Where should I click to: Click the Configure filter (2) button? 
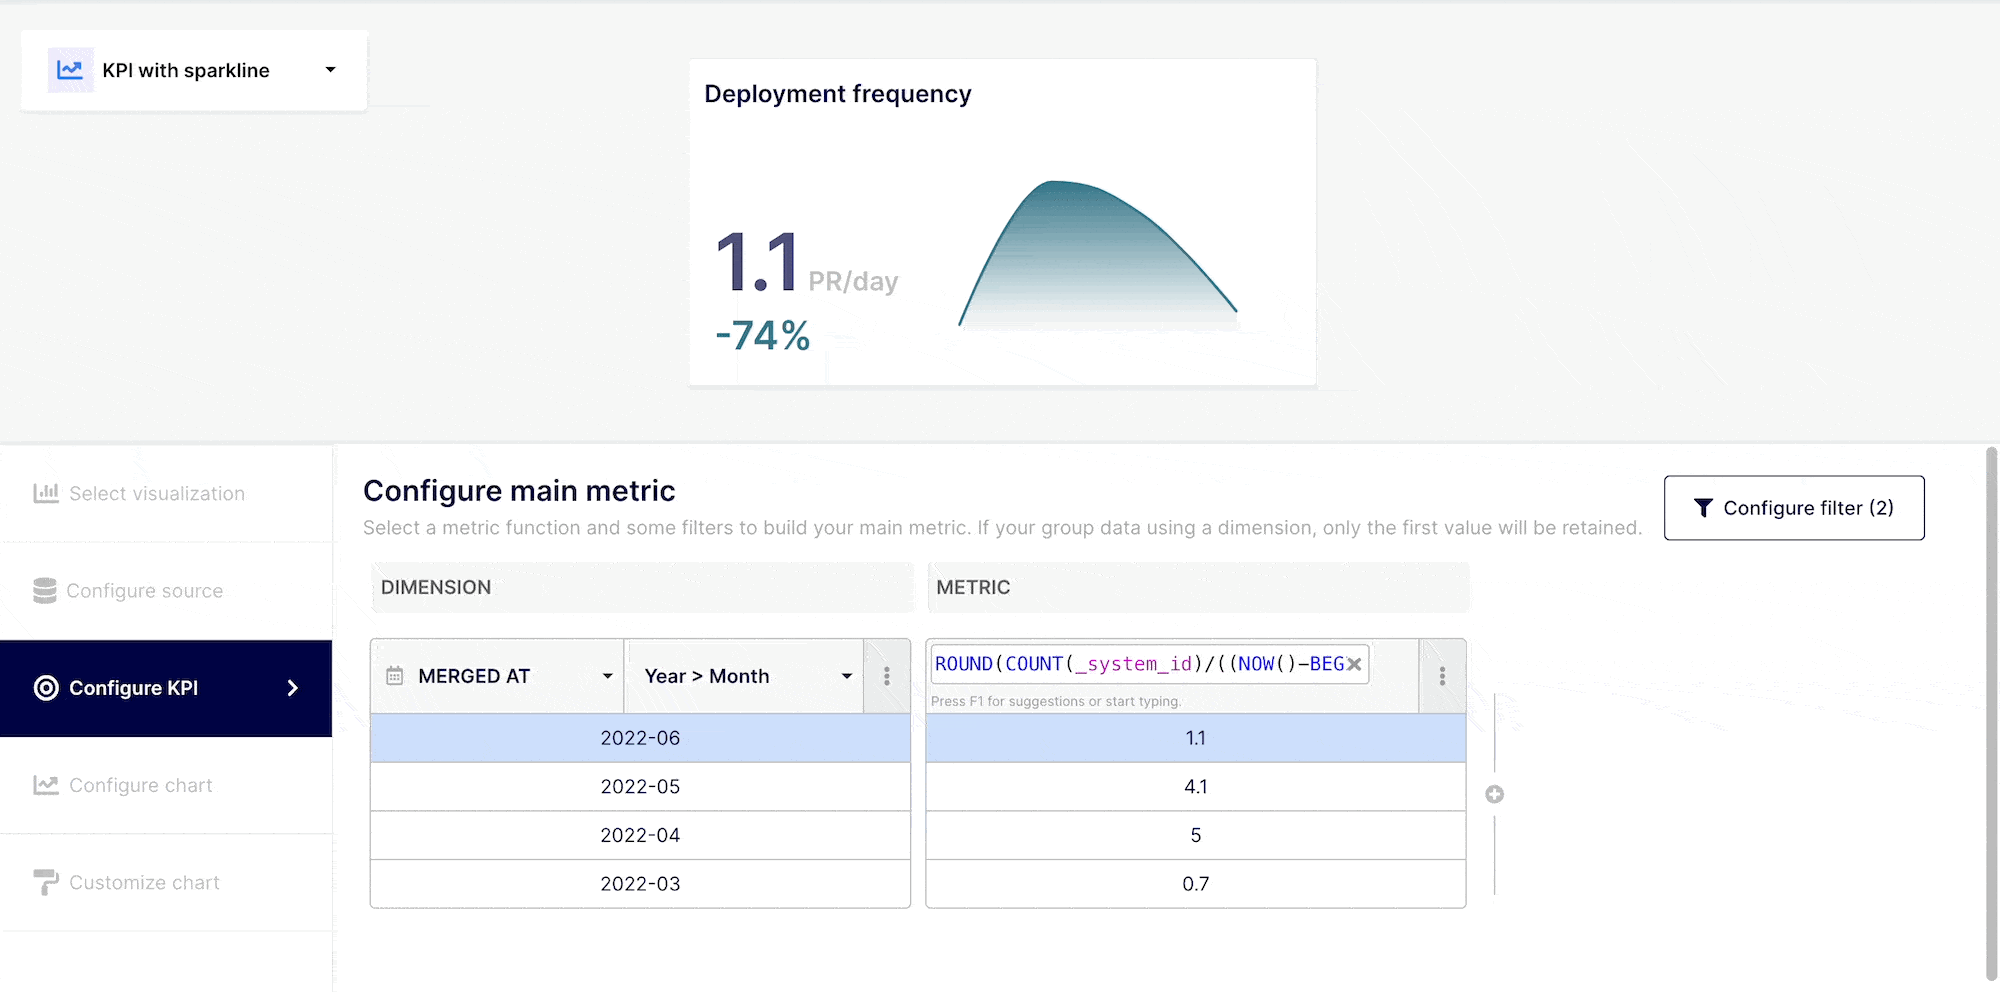click(x=1793, y=508)
